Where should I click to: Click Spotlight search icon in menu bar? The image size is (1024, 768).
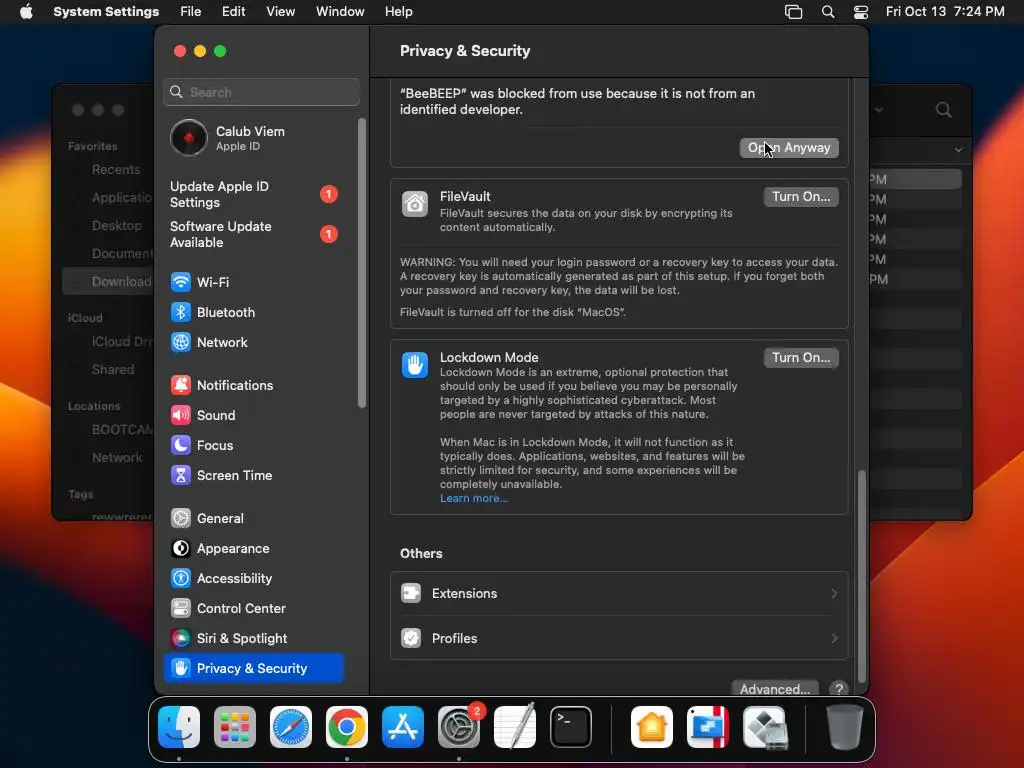[x=827, y=12]
